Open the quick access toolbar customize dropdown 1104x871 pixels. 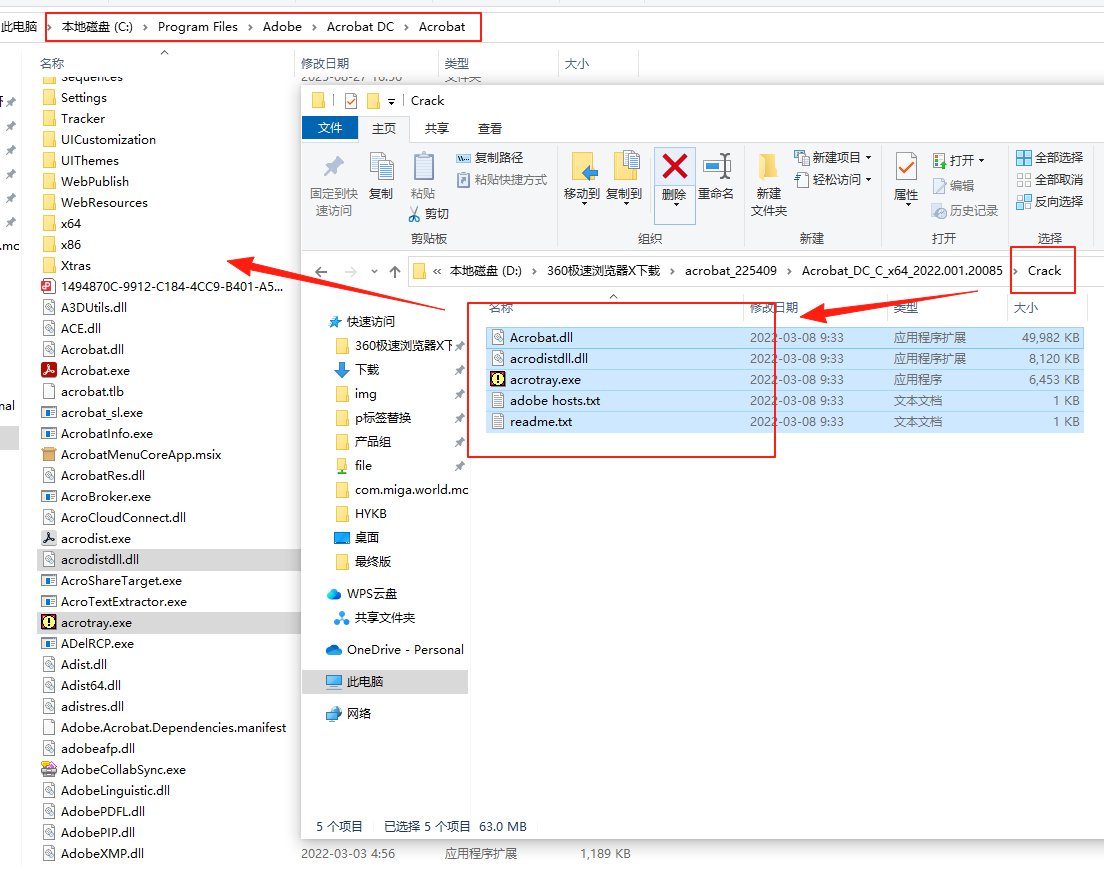point(391,102)
